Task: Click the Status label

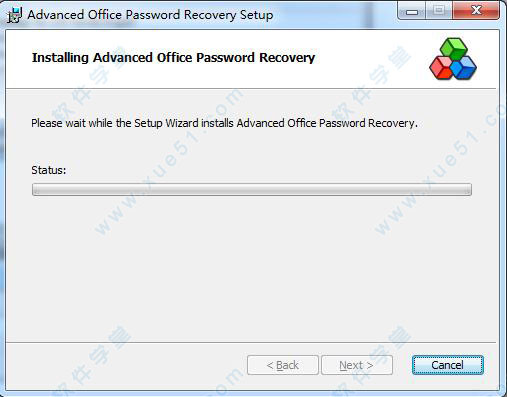Action: click(49, 170)
